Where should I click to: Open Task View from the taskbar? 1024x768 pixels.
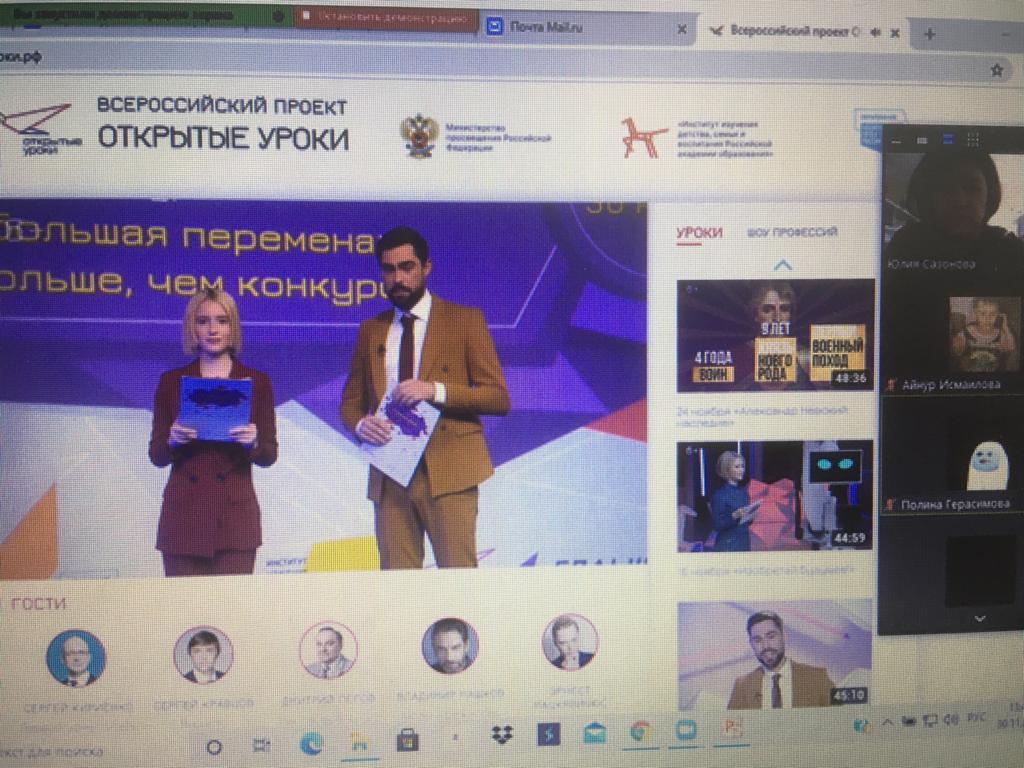[261, 745]
